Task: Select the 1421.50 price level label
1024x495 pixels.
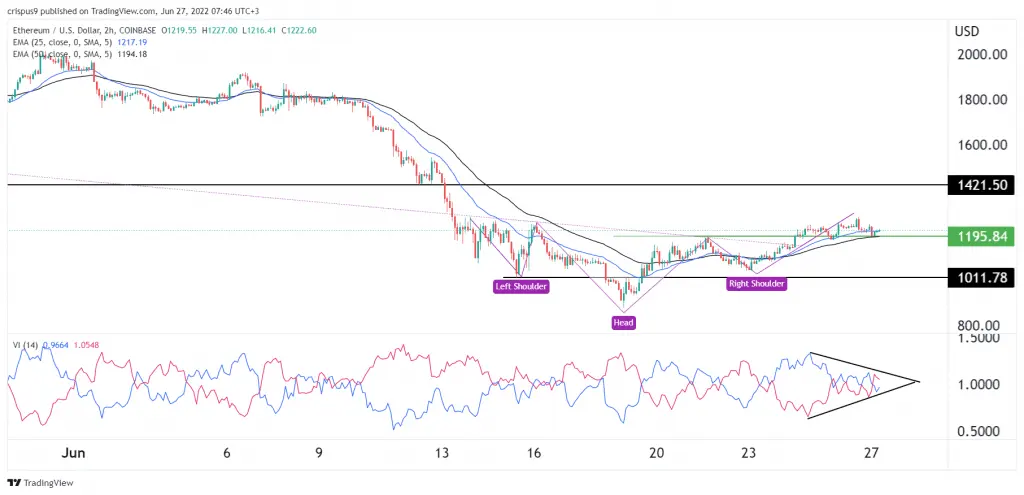Action: point(981,185)
